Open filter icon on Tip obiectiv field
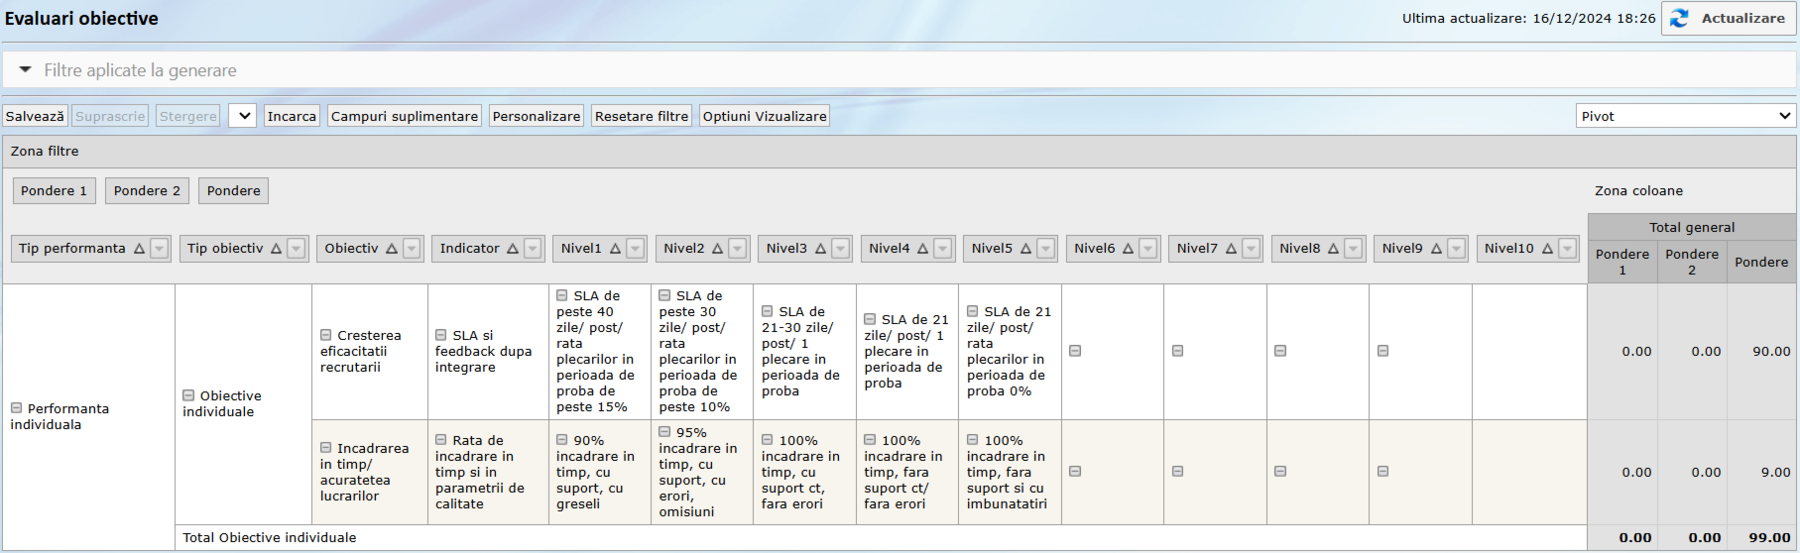Image resolution: width=1800 pixels, height=553 pixels. tap(296, 249)
